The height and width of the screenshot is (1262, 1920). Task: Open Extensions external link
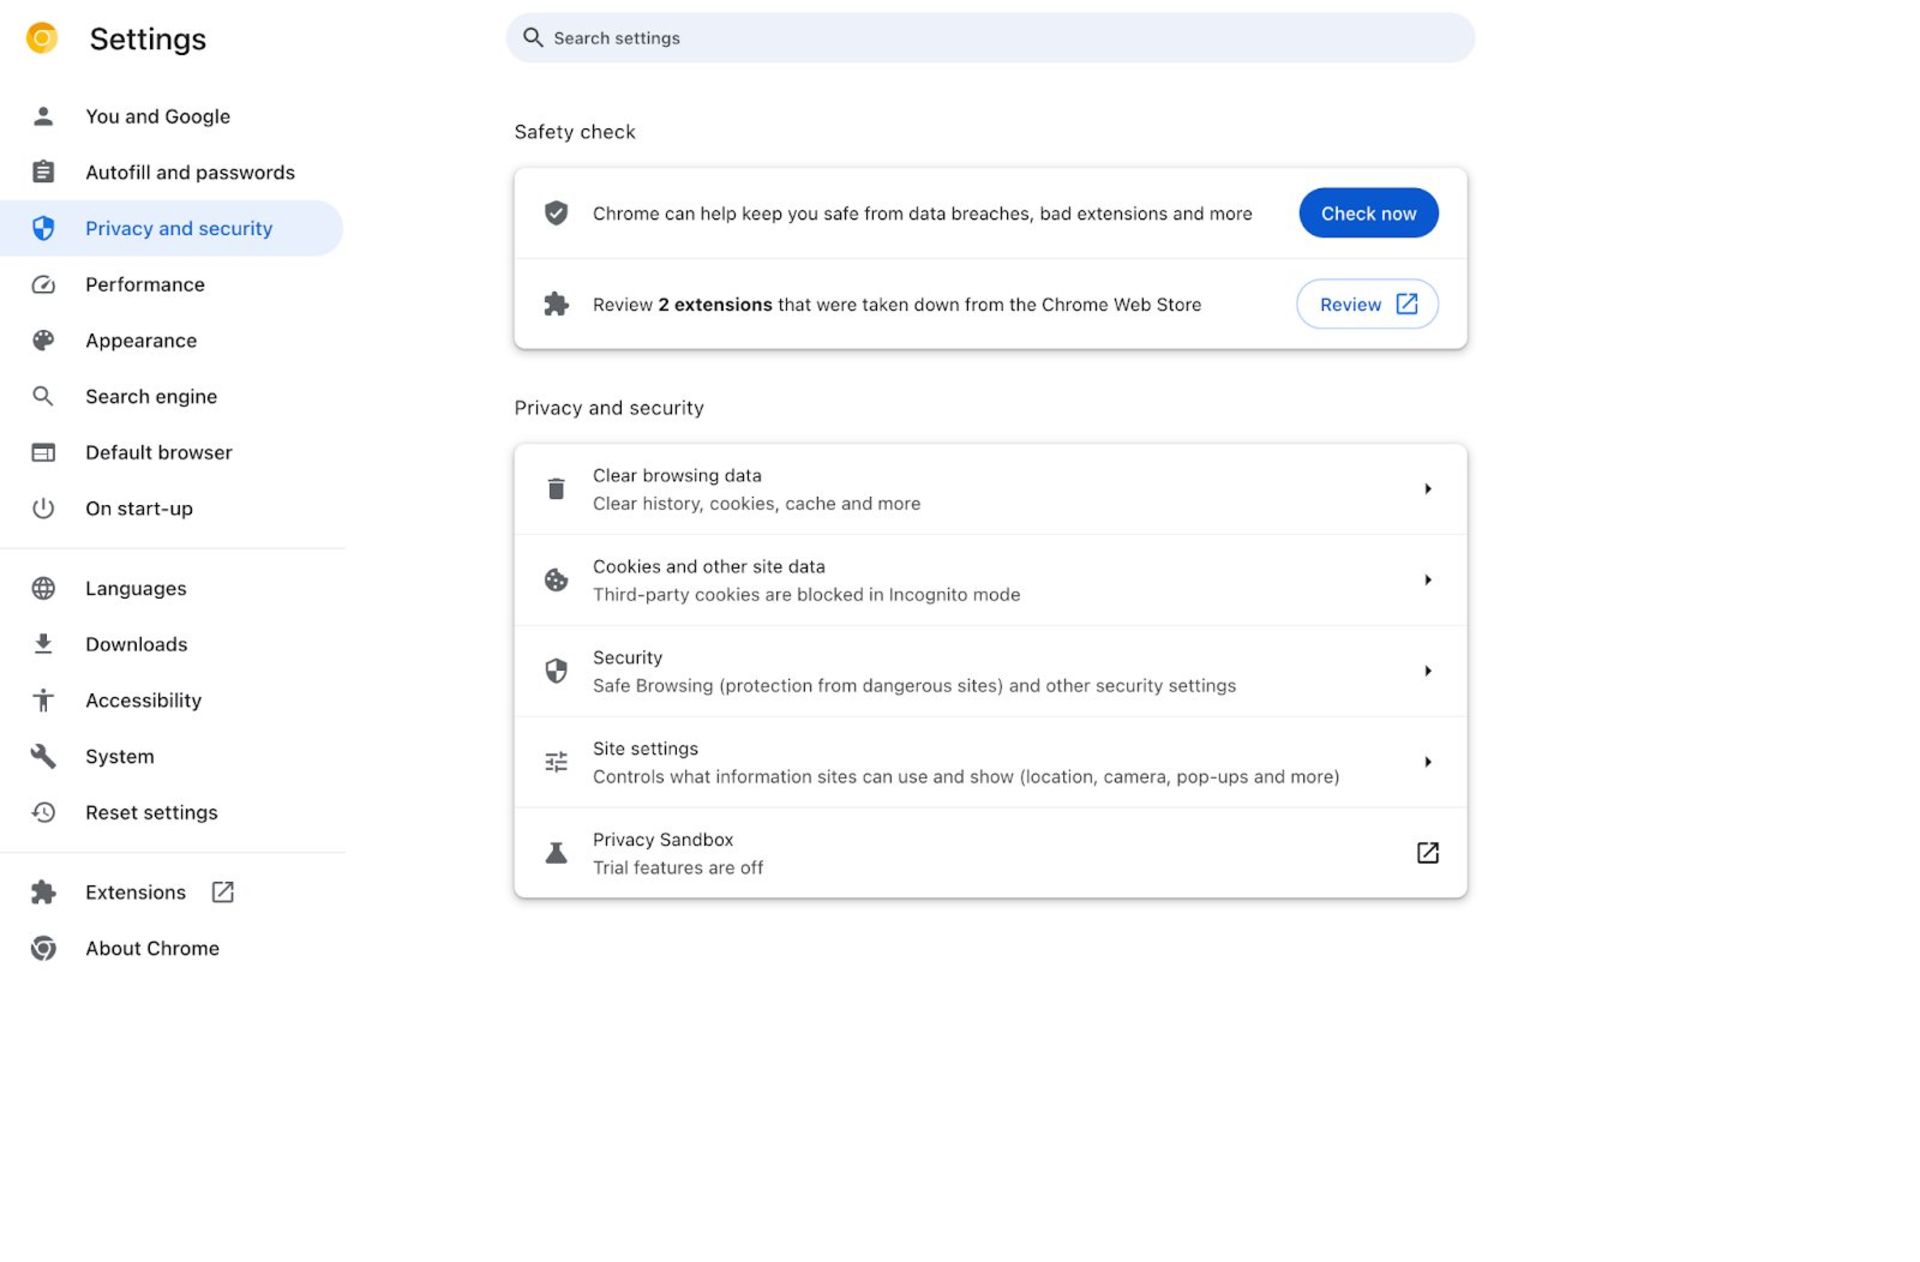click(x=221, y=892)
